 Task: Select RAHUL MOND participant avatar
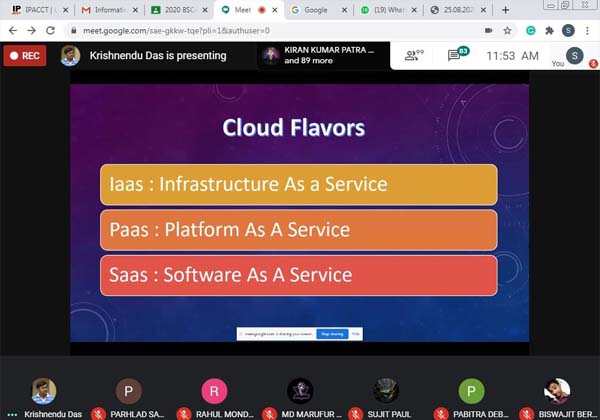(x=214, y=391)
